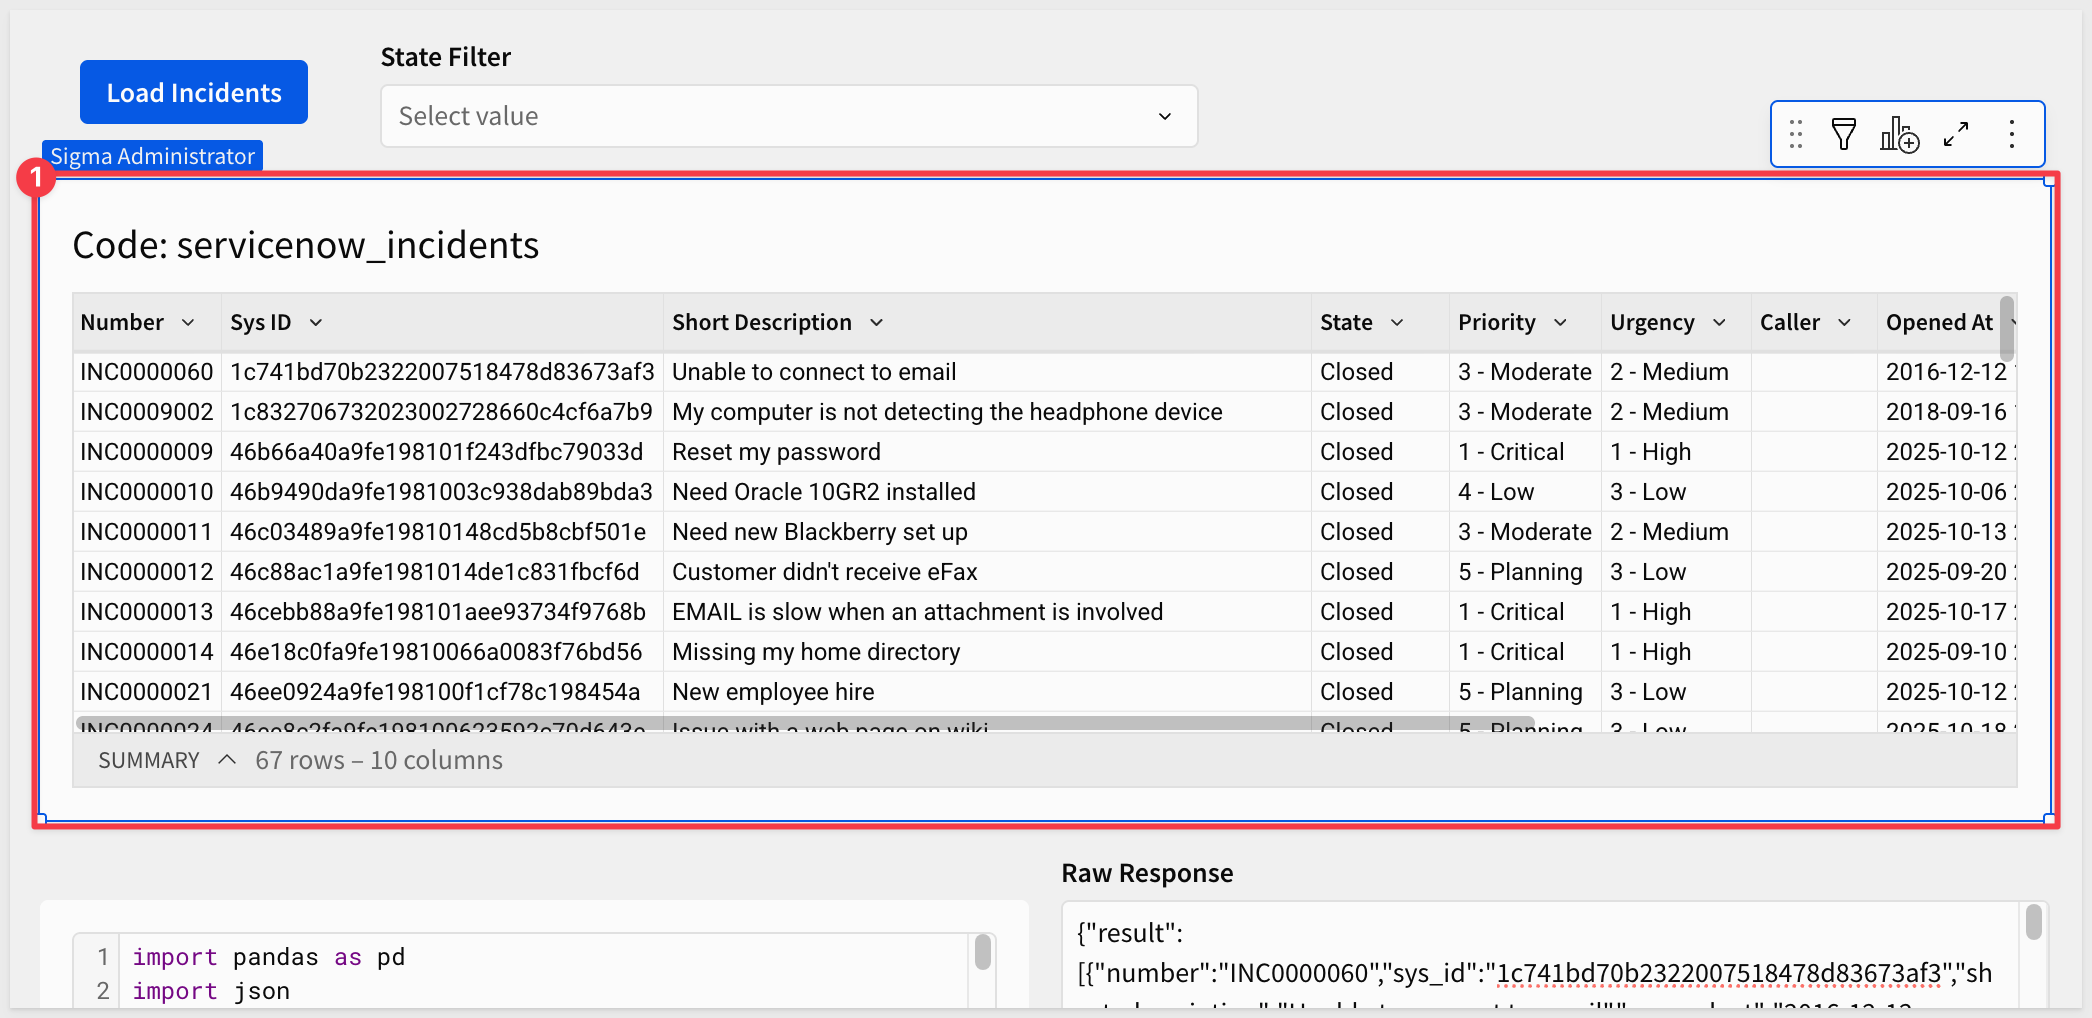Grab the drag handle dots icon
2092x1018 pixels.
pos(1796,134)
